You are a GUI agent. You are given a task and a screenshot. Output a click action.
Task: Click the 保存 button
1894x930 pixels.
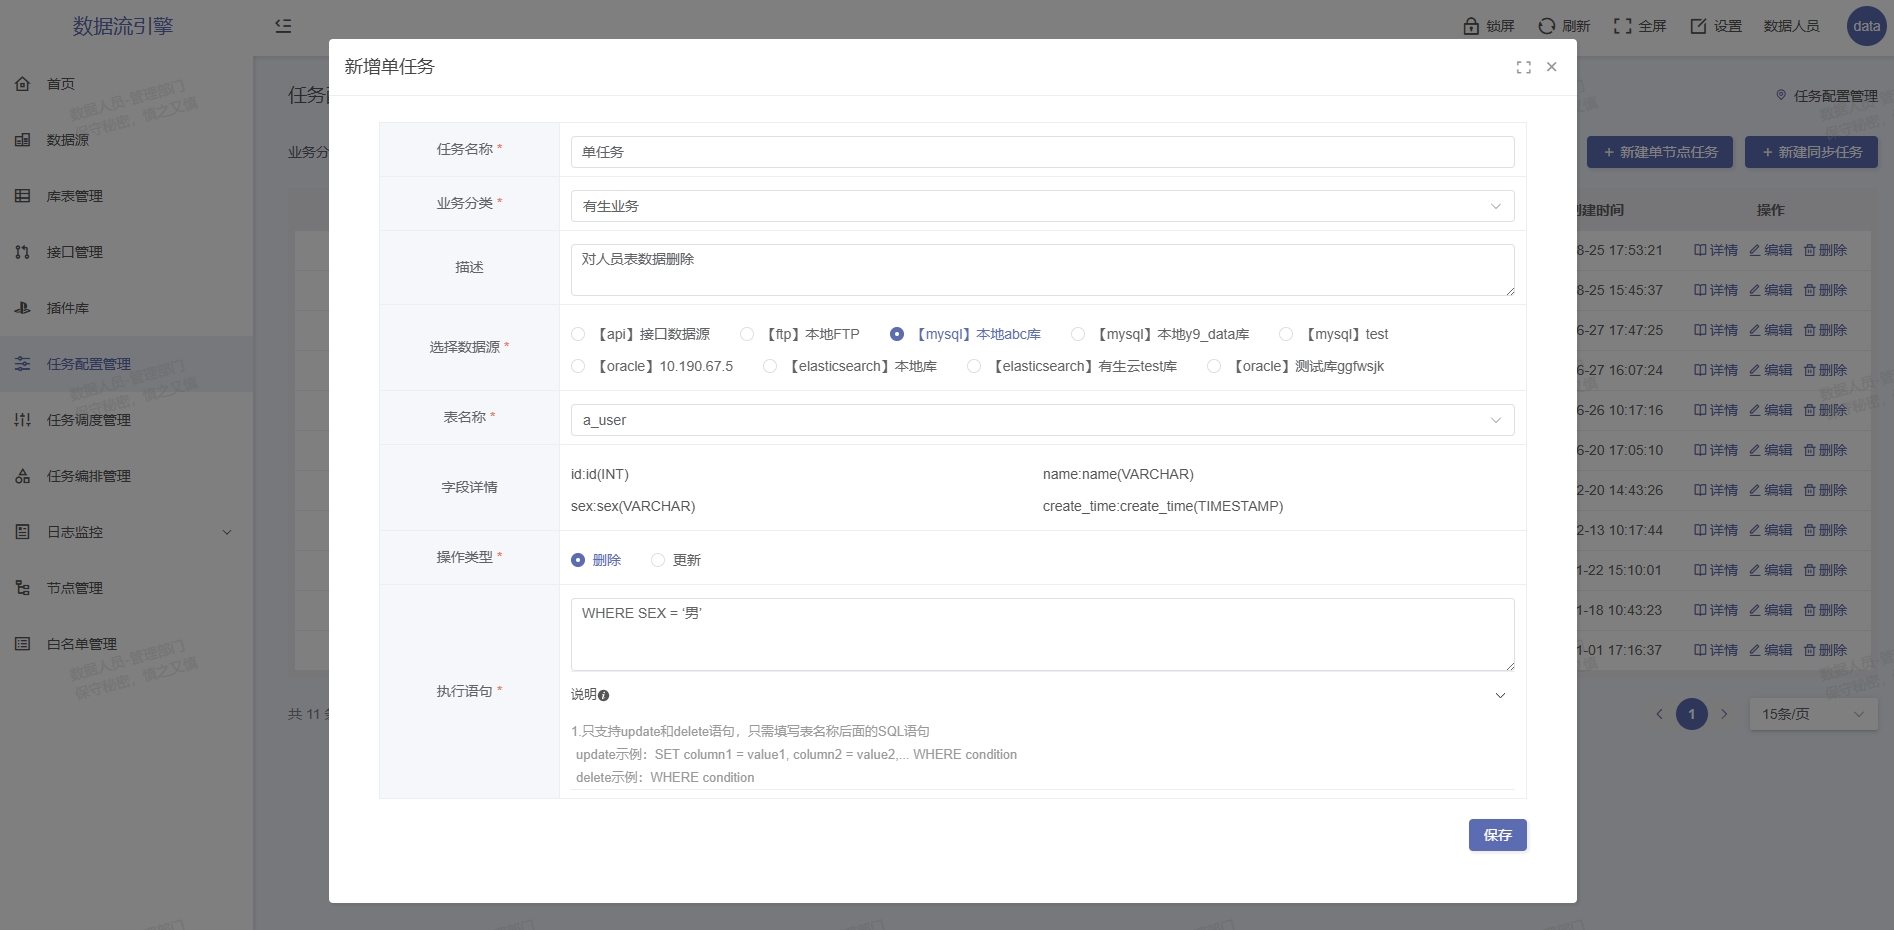(1497, 835)
